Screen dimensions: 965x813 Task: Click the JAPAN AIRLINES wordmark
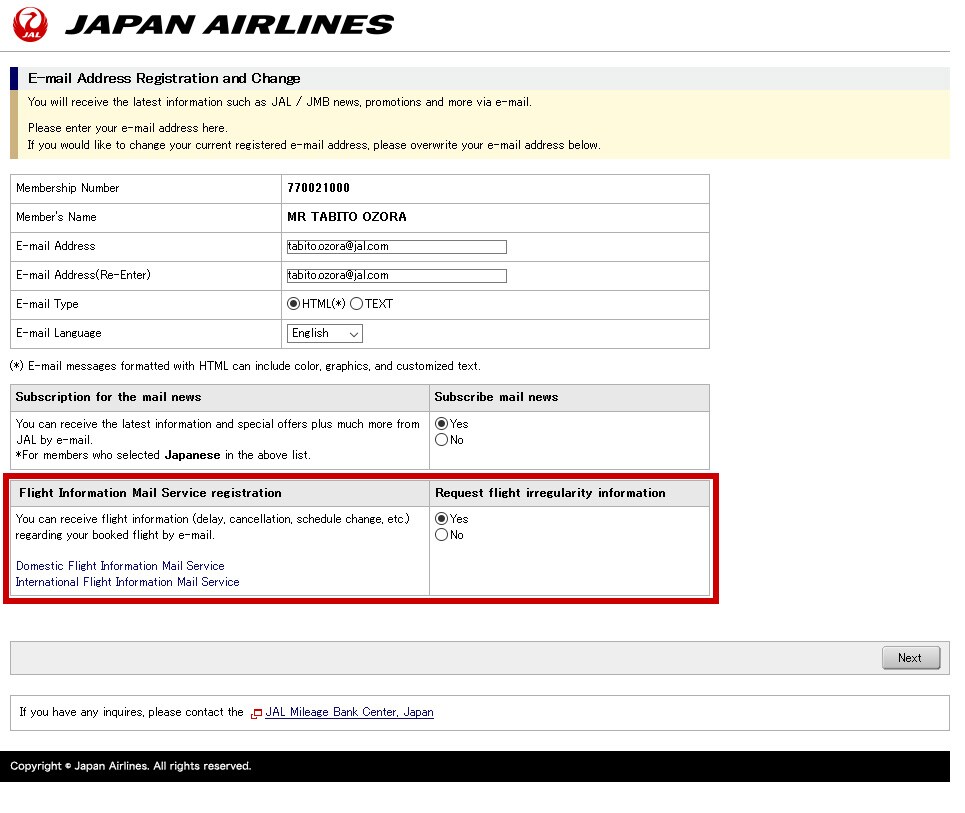pos(229,25)
